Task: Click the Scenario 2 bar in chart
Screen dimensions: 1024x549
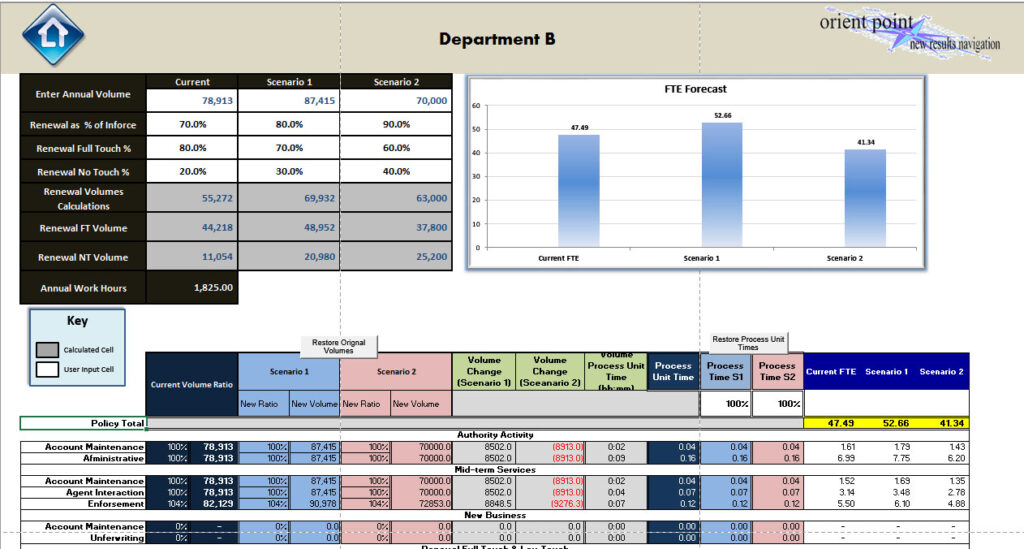Action: coord(865,198)
